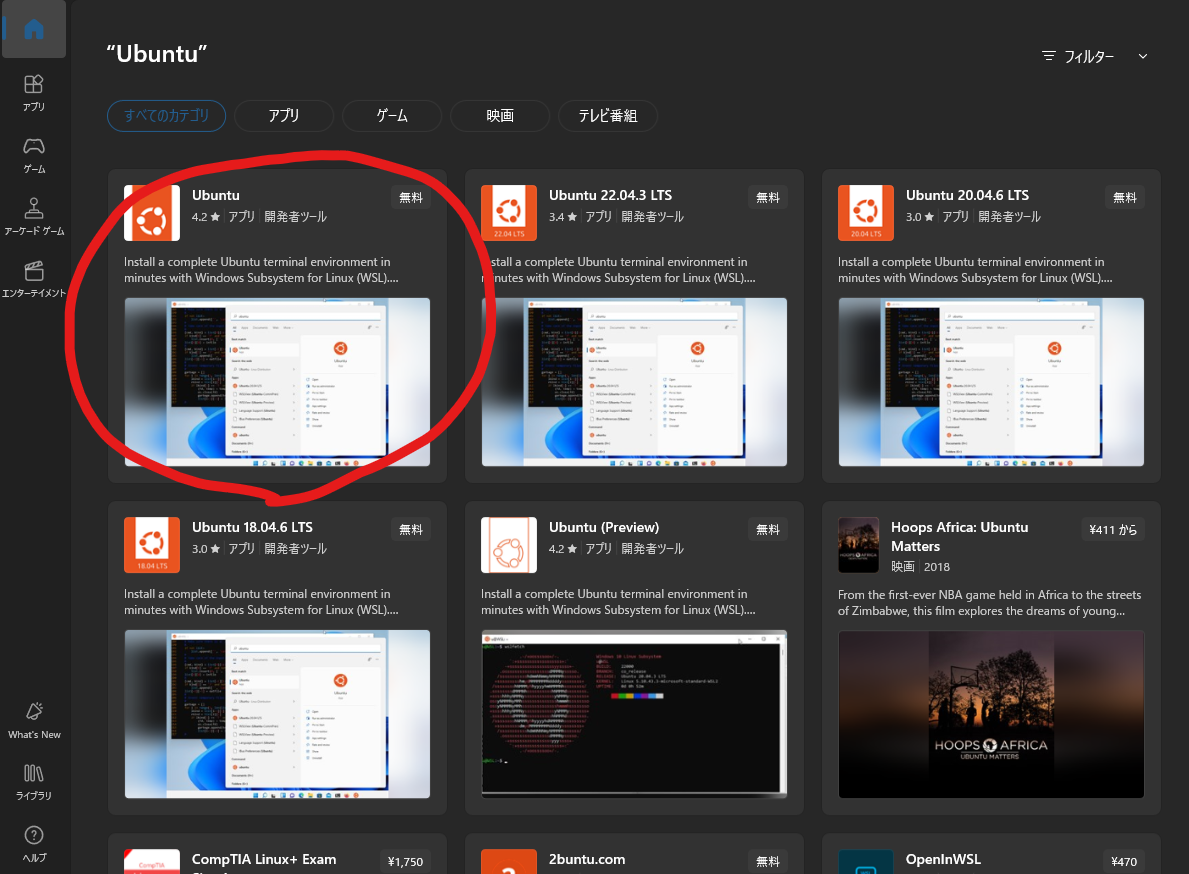Select the 映画 category tab

click(x=500, y=116)
